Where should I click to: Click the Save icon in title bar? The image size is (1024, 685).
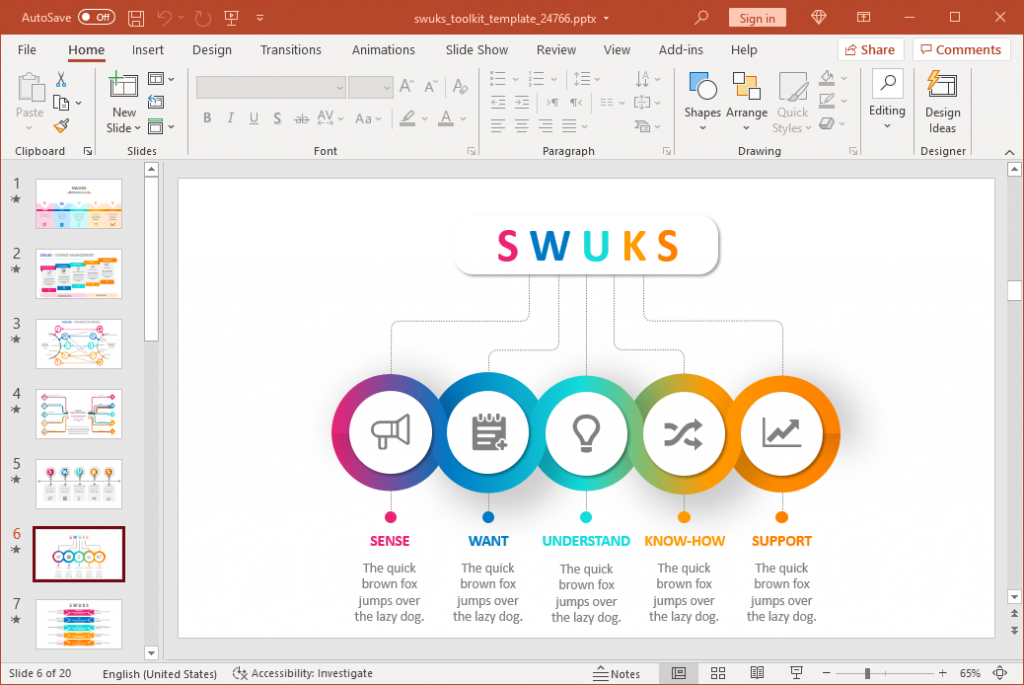[136, 18]
